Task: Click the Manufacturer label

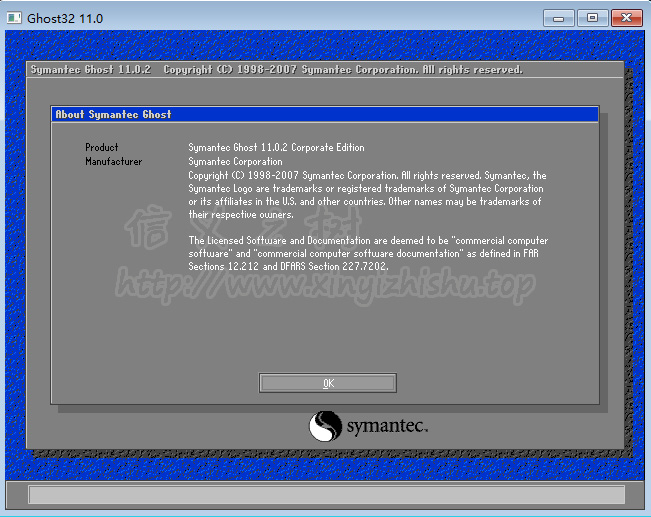Action: click(113, 161)
